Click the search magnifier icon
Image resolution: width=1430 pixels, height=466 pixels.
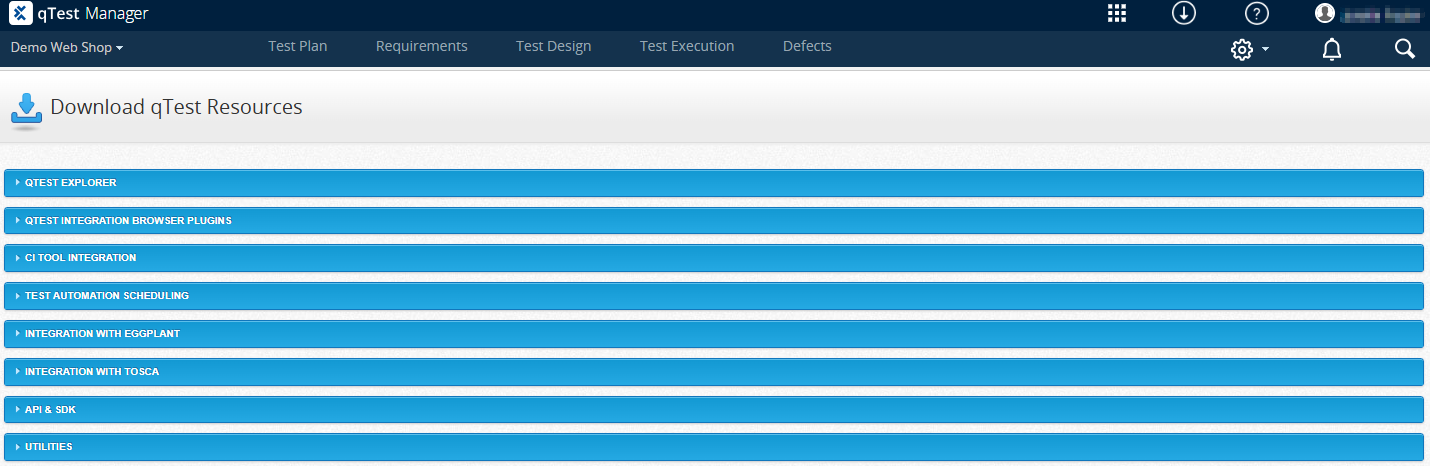(1404, 49)
